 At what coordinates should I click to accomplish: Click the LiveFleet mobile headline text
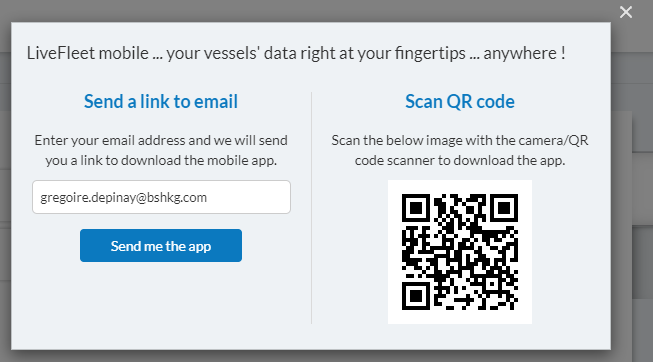(x=296, y=53)
